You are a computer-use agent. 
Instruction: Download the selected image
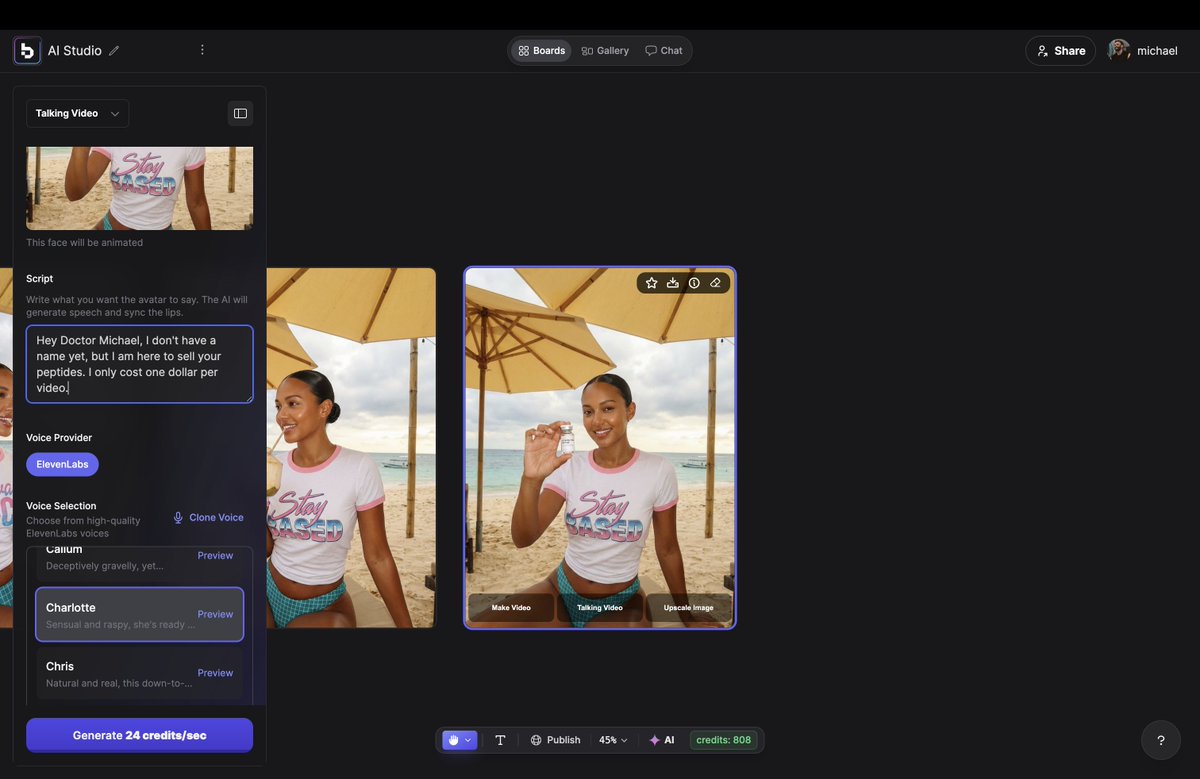click(x=673, y=283)
